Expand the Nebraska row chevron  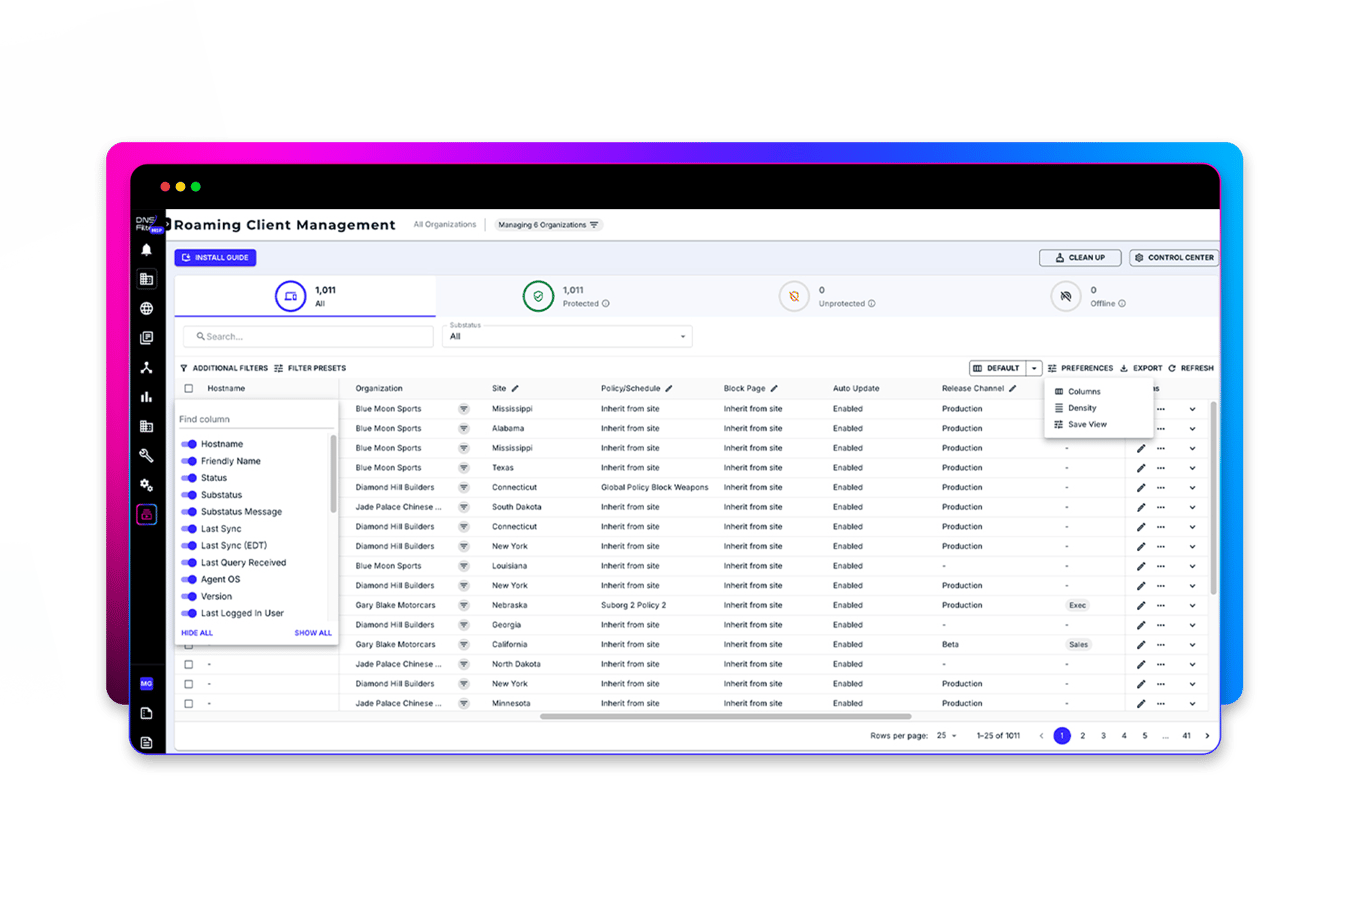[x=1192, y=606]
